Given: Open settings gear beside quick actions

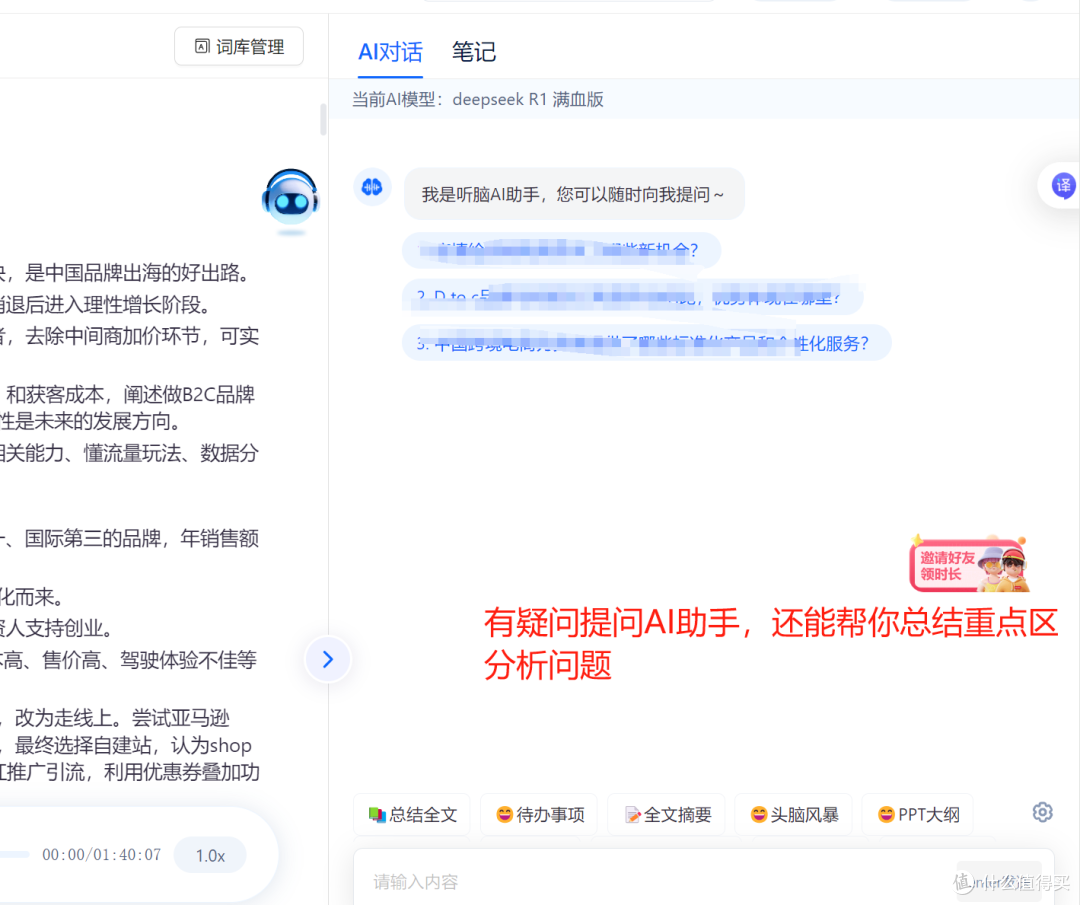Looking at the screenshot, I should pos(1042,813).
